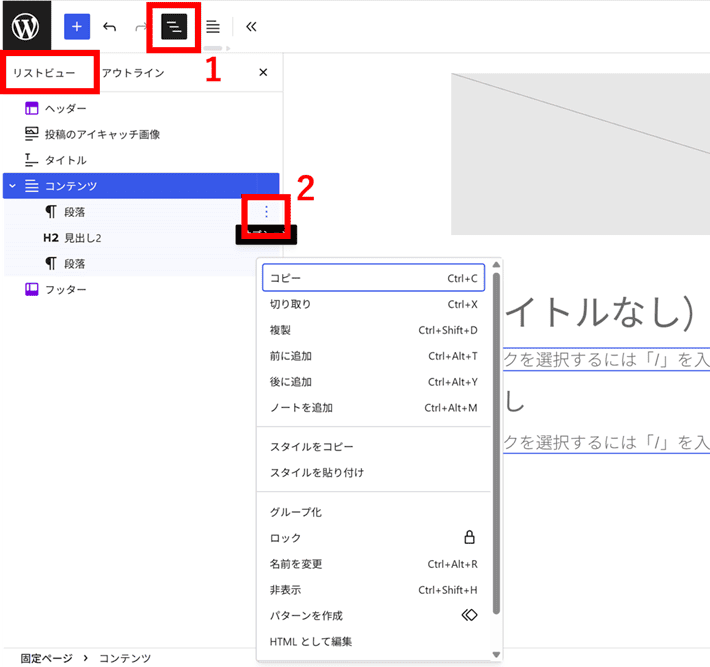Click the フッター template part icon
710x667 pixels.
point(32,289)
